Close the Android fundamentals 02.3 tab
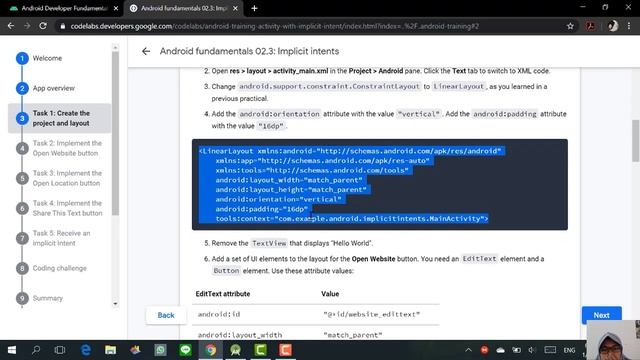This screenshot has width=640, height=360. pos(236,8)
